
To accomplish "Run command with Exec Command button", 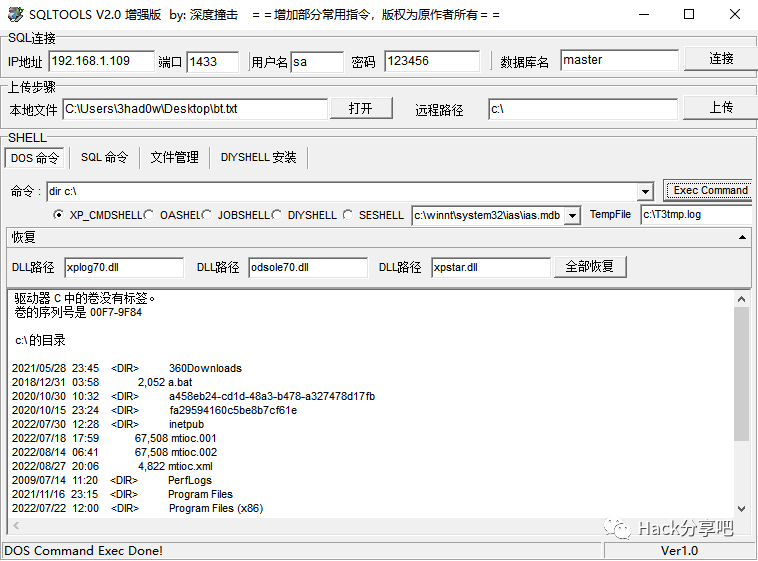I will click(710, 190).
